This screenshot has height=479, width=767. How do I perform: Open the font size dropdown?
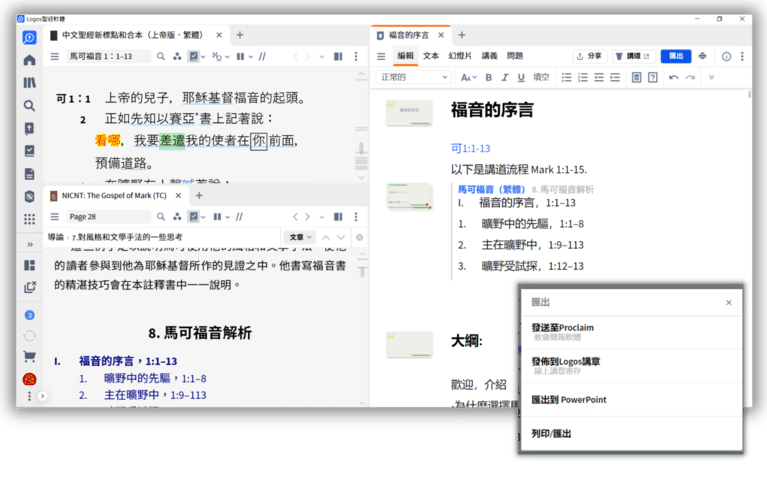click(468, 77)
